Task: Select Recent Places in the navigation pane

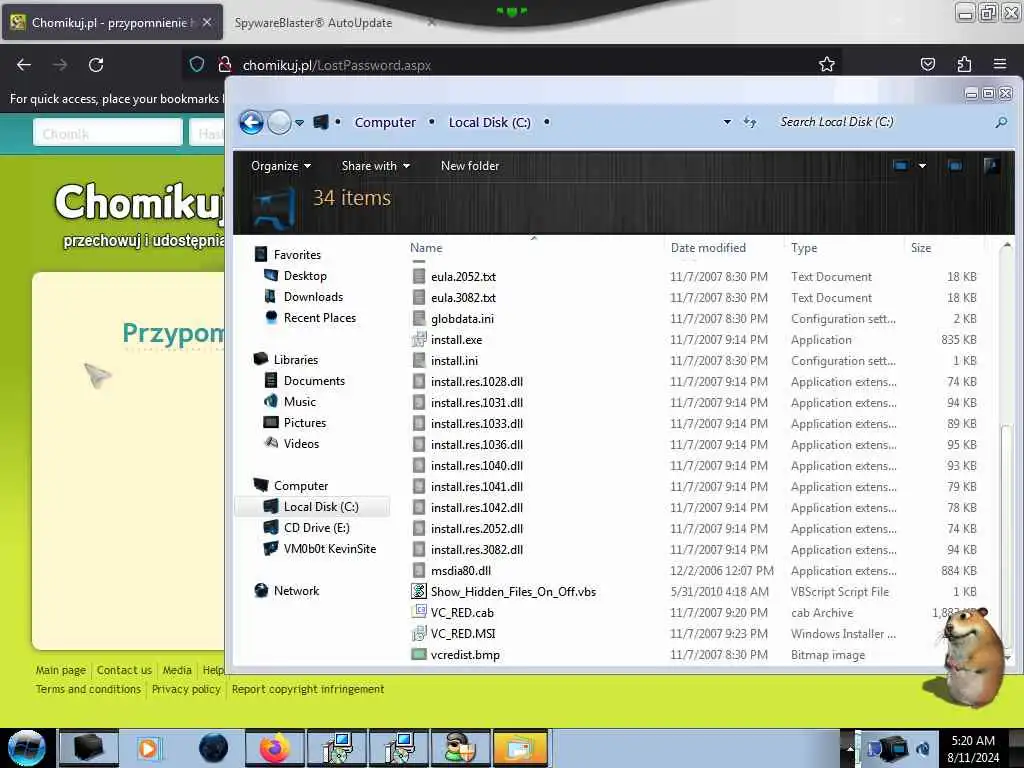Action: point(319,317)
